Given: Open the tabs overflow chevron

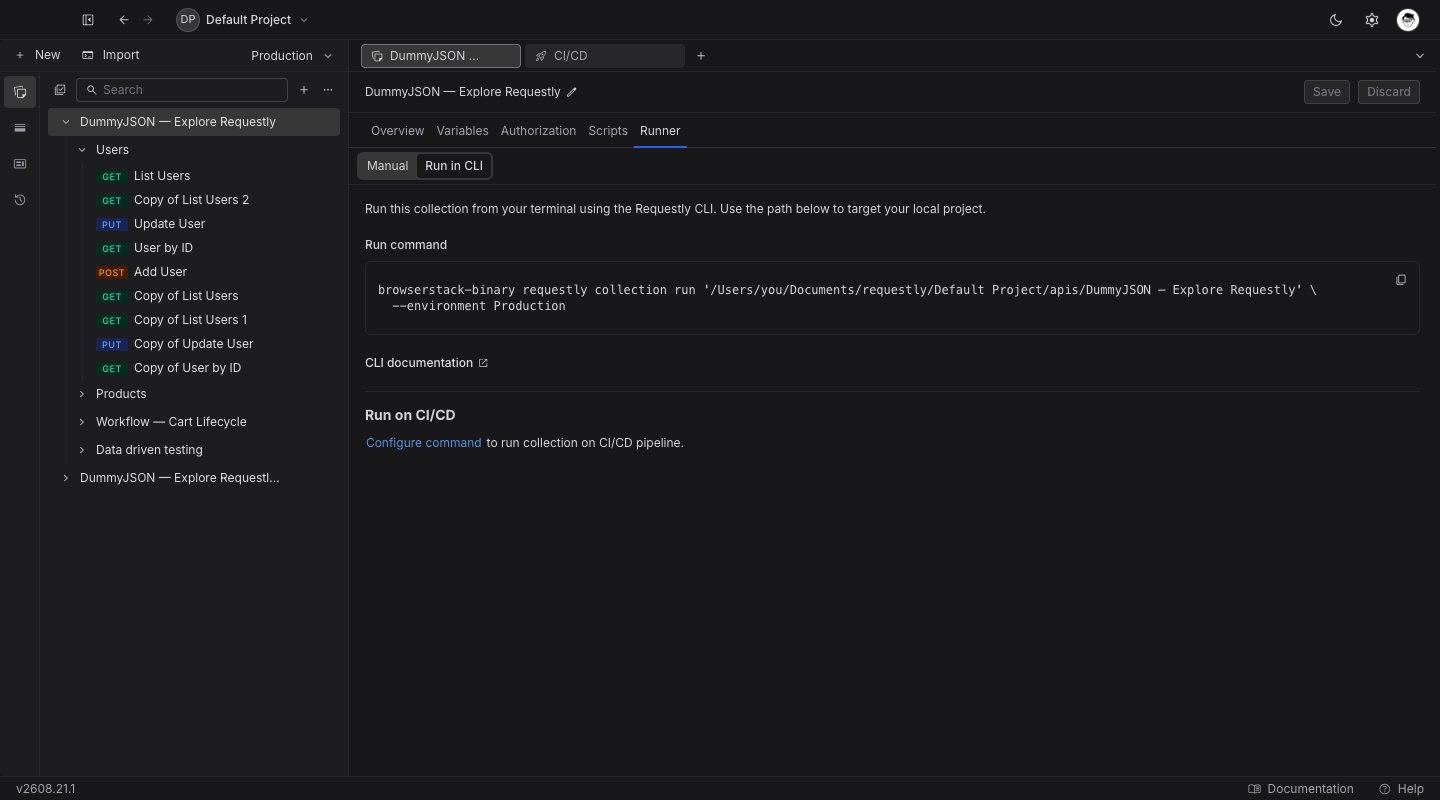Looking at the screenshot, I should point(1420,56).
